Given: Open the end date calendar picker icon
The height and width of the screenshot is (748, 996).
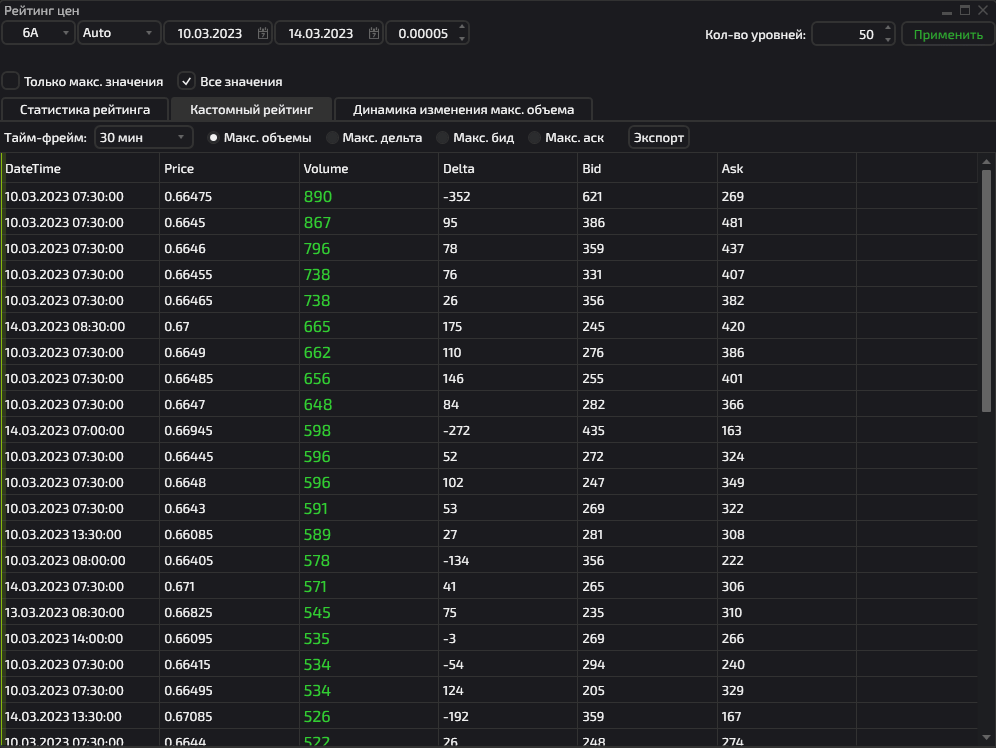Looking at the screenshot, I should pos(374,34).
